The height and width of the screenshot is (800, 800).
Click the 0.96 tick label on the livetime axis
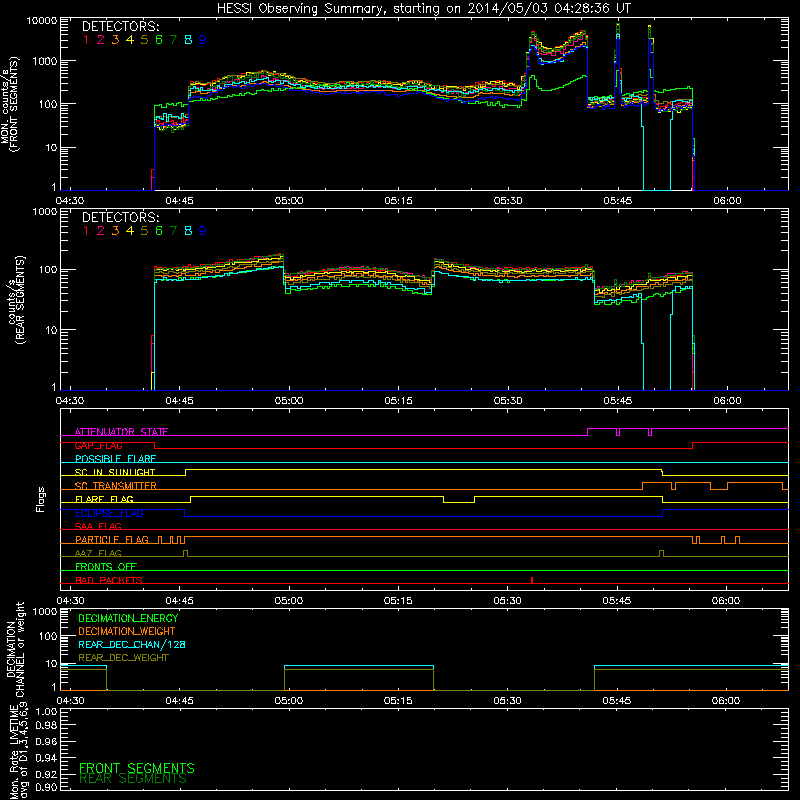(x=46, y=741)
